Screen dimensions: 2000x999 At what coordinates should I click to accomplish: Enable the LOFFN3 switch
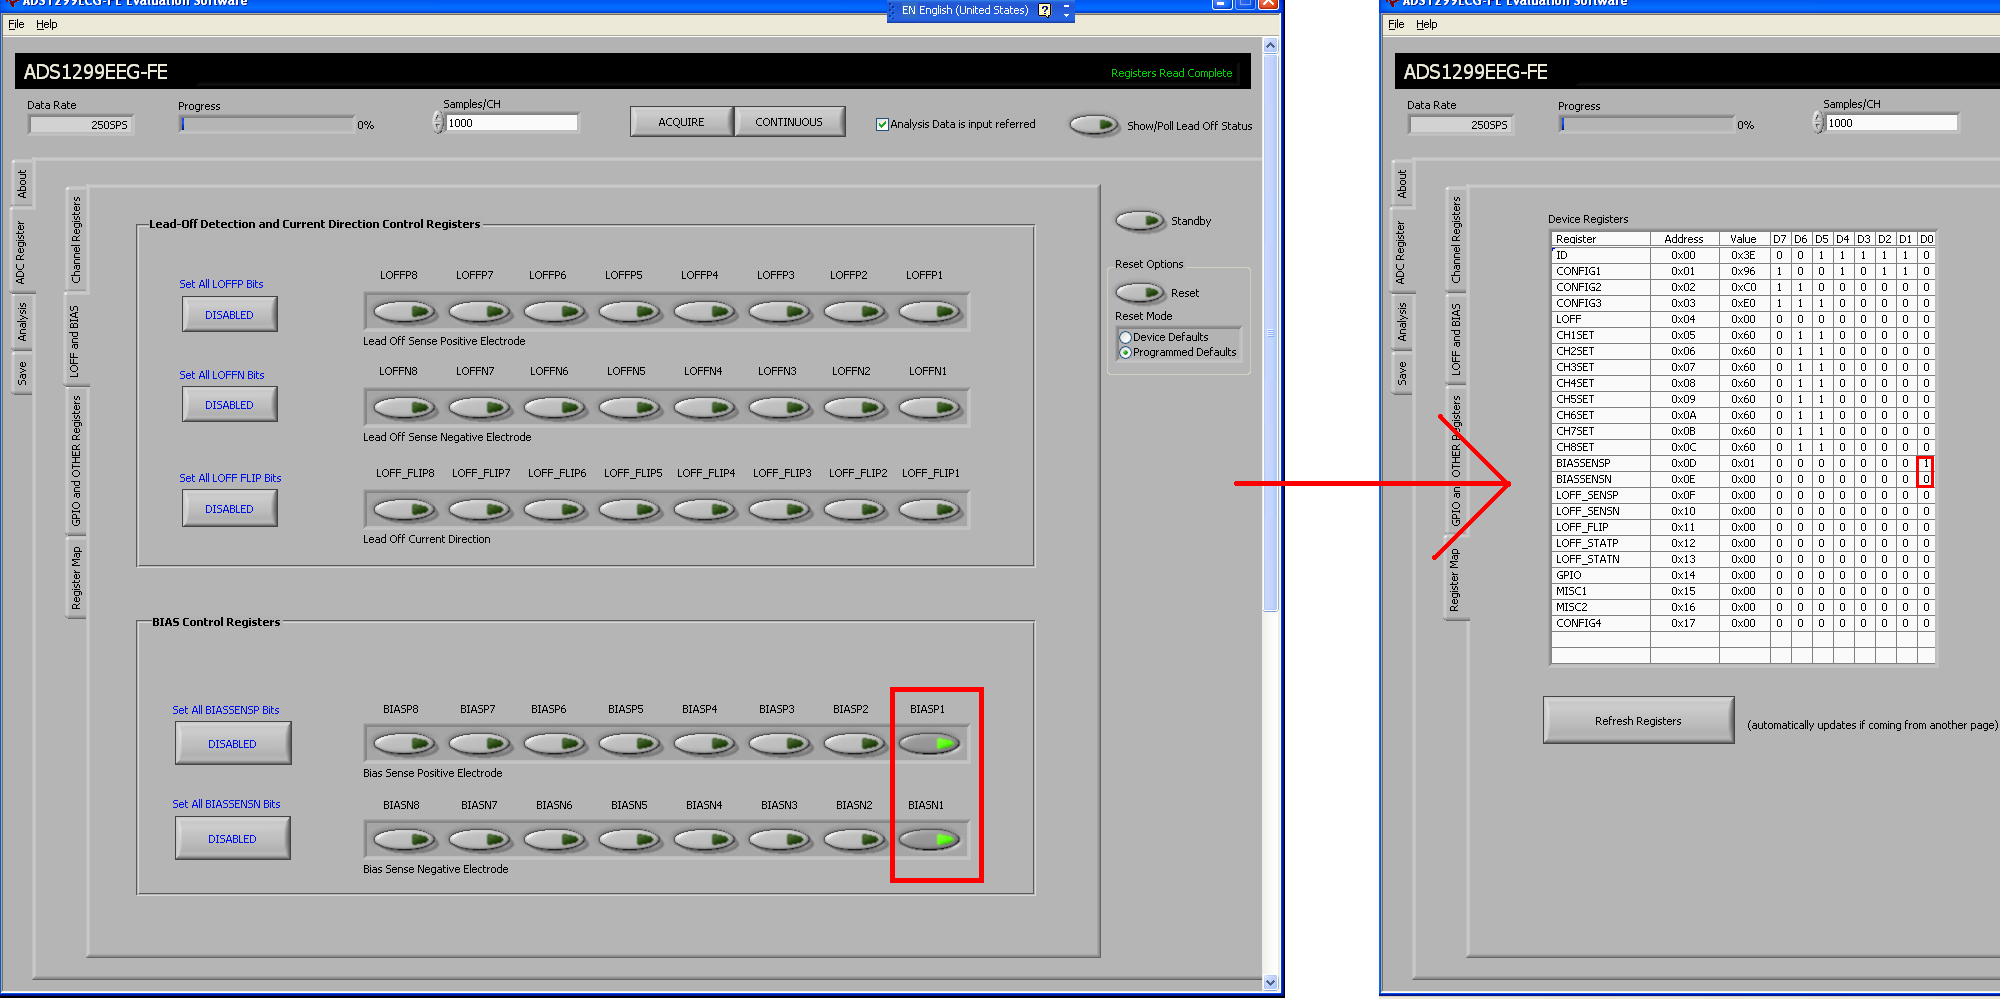point(779,408)
